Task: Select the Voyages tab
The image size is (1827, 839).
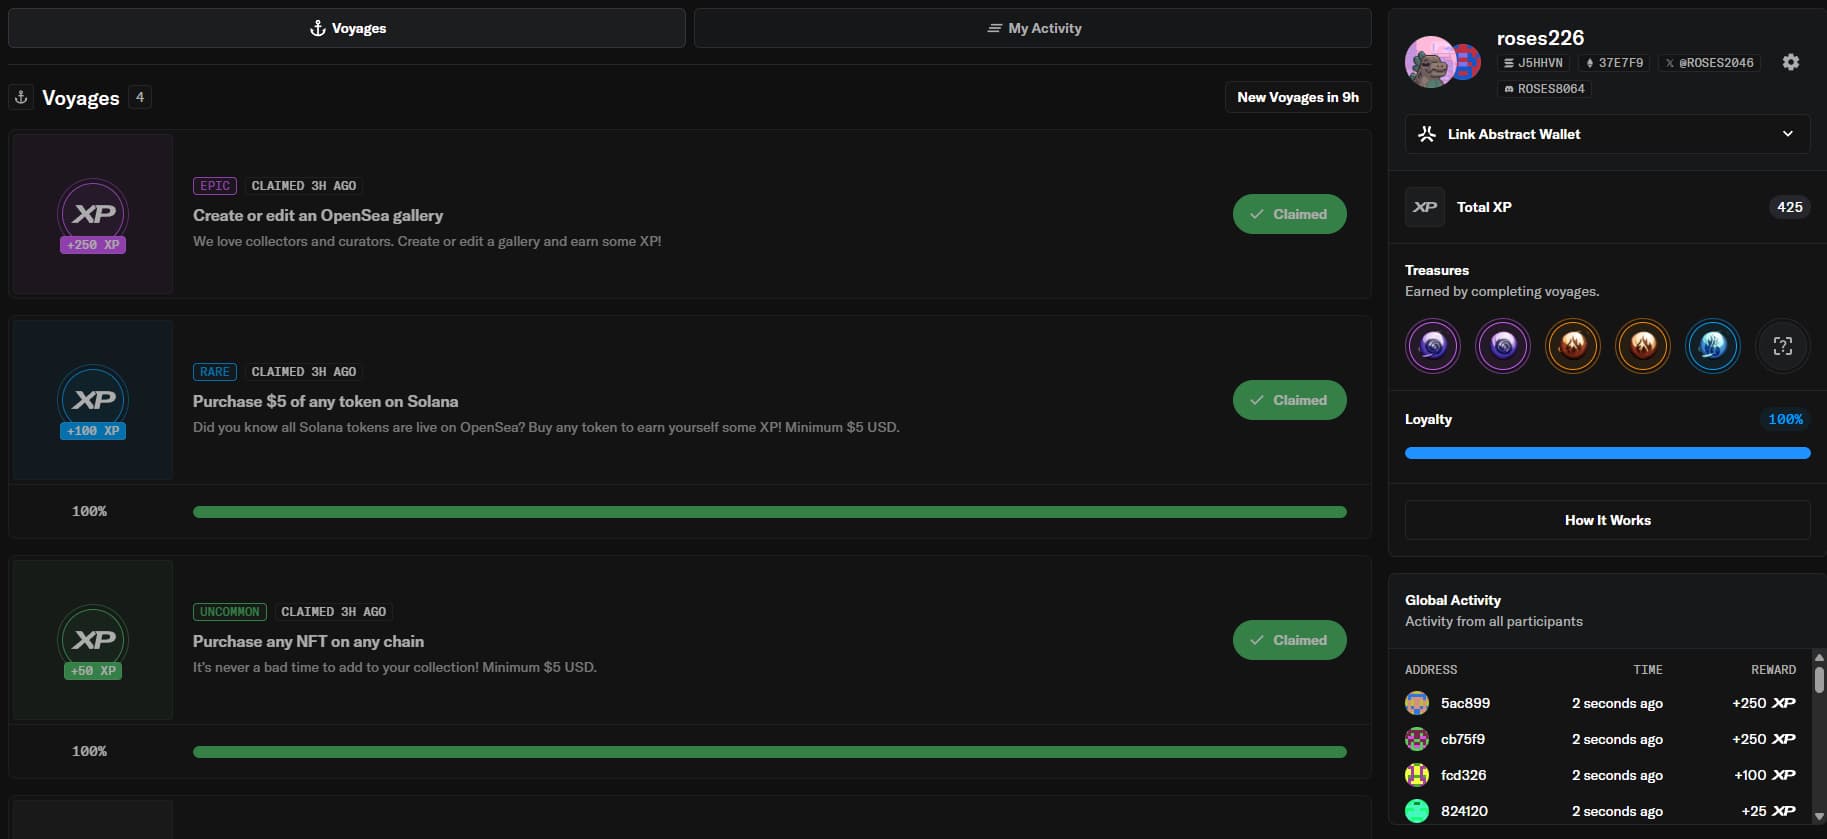Action: coord(346,28)
